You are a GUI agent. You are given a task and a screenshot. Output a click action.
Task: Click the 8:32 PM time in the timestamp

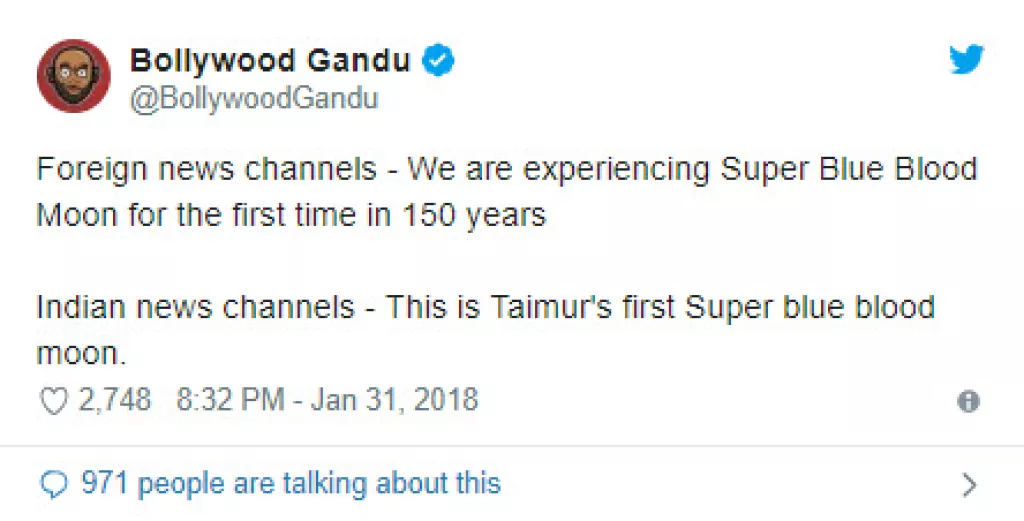pos(231,401)
